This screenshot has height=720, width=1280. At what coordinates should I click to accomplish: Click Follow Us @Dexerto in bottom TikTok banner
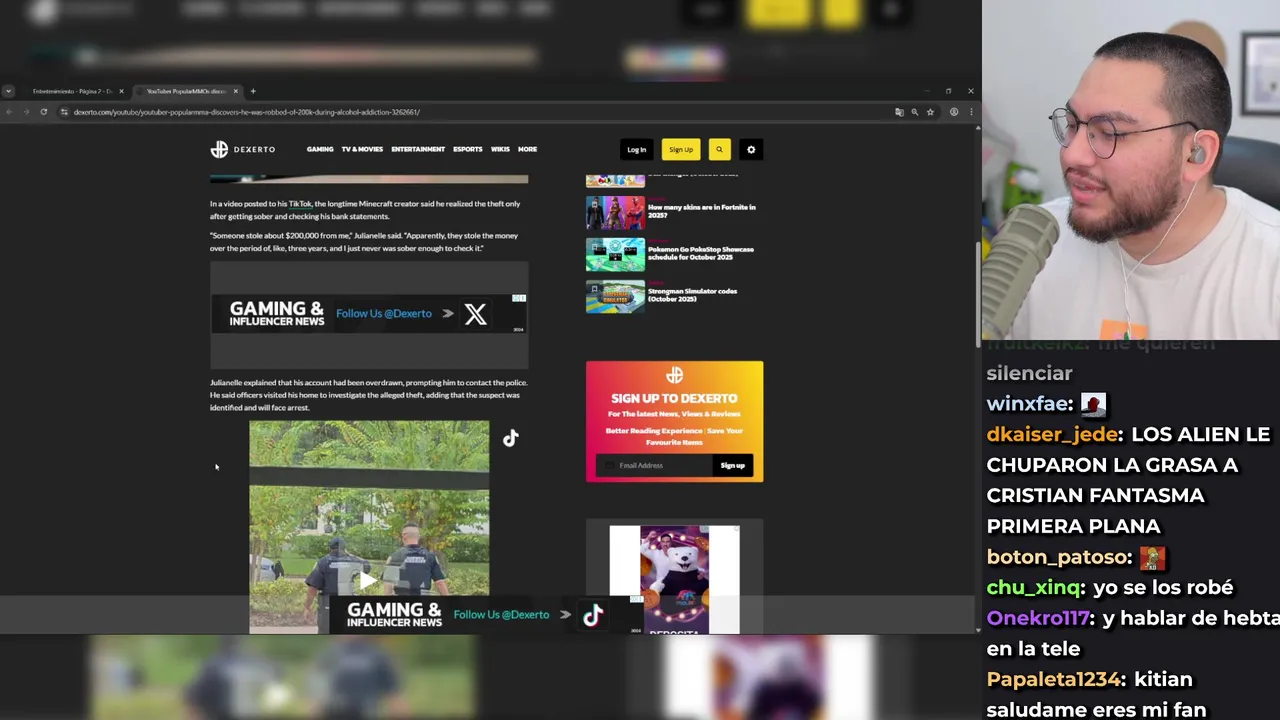tap(501, 615)
